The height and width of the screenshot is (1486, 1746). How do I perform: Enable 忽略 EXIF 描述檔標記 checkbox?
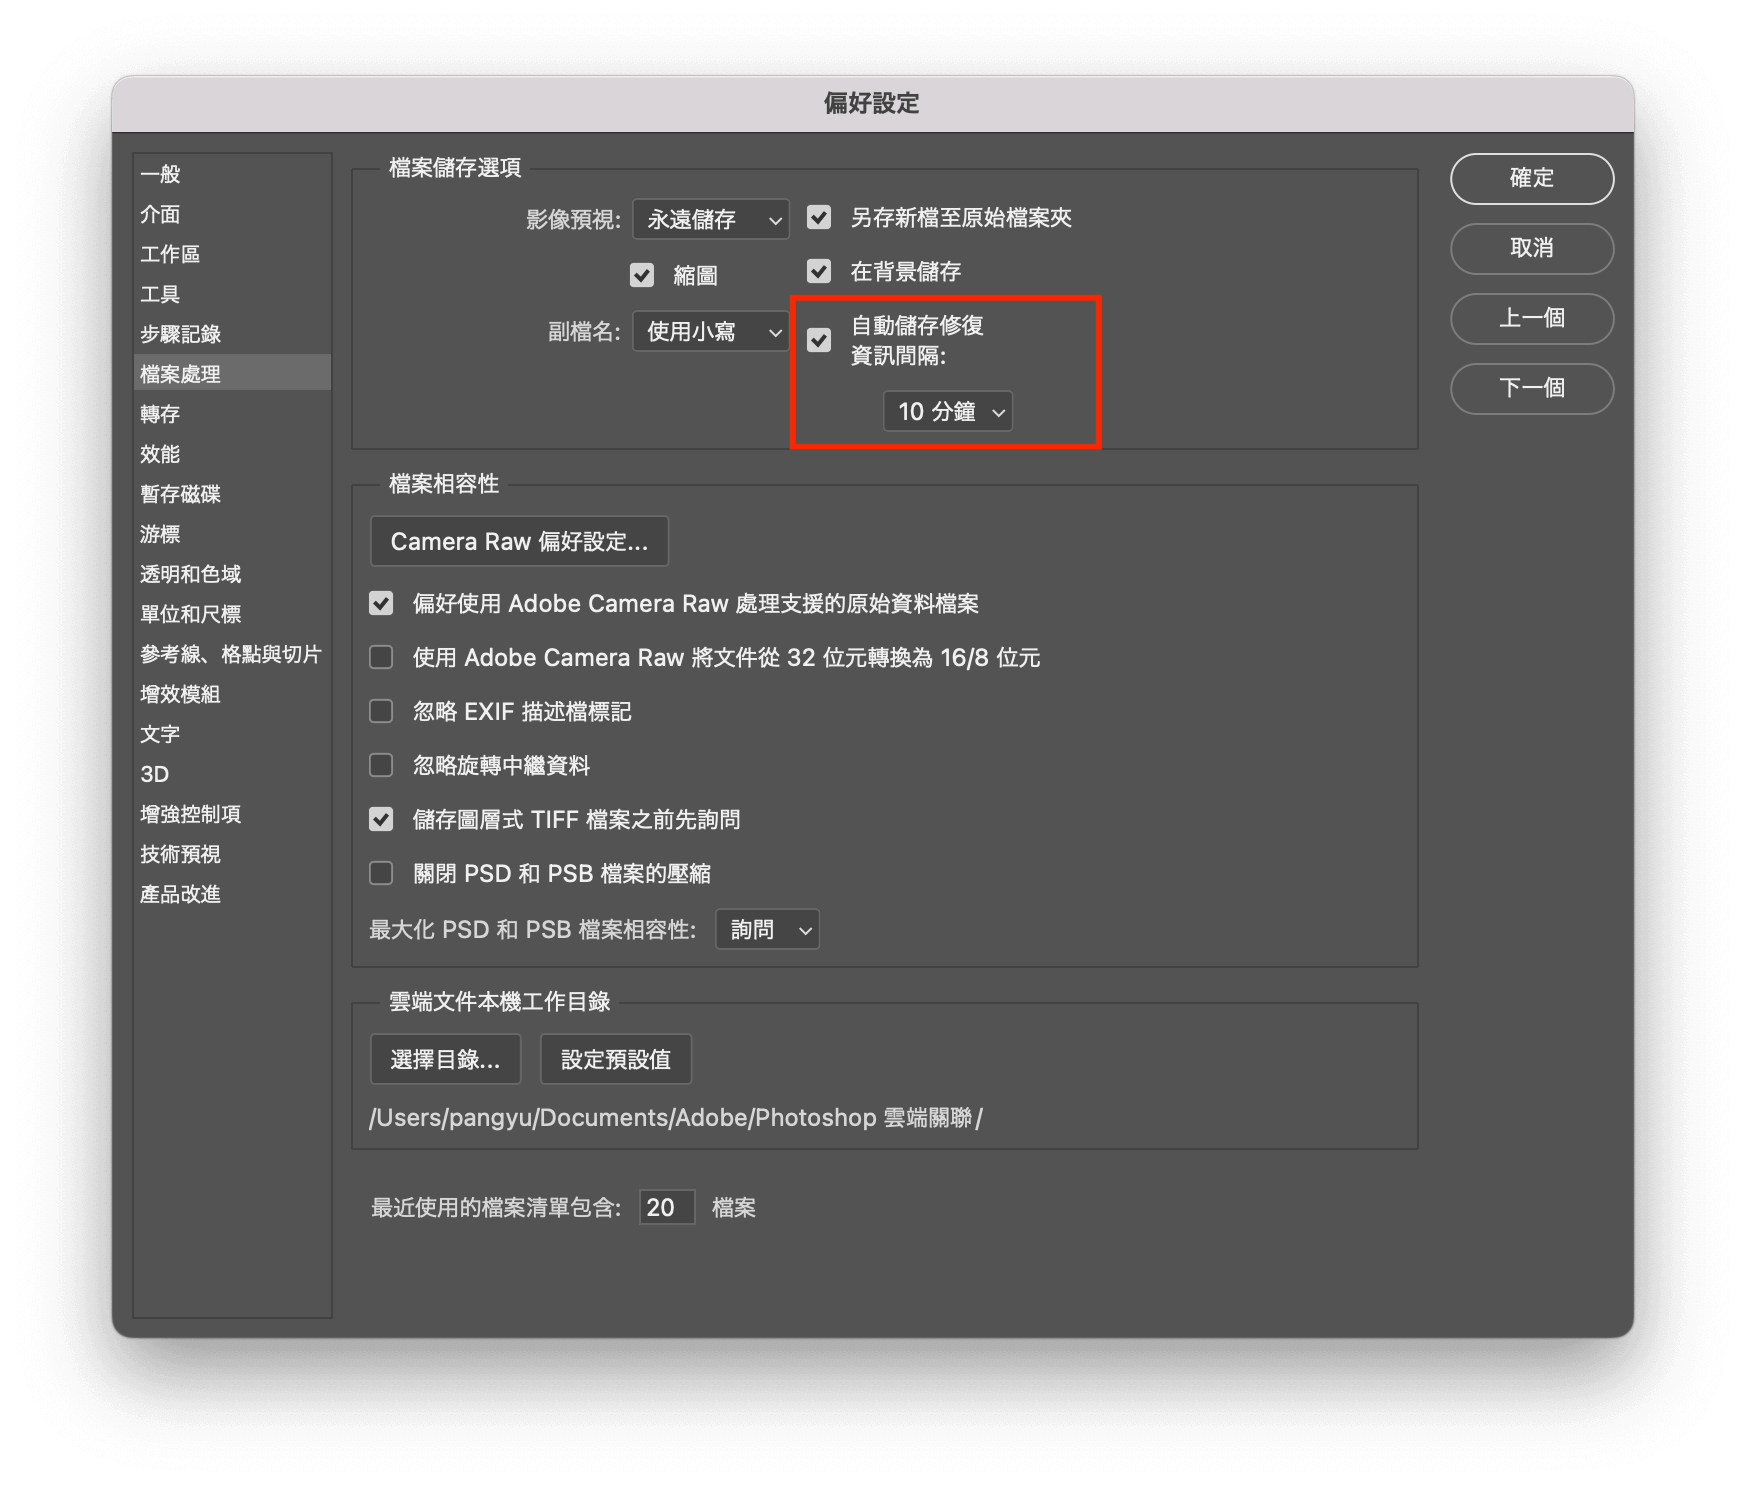(x=381, y=711)
